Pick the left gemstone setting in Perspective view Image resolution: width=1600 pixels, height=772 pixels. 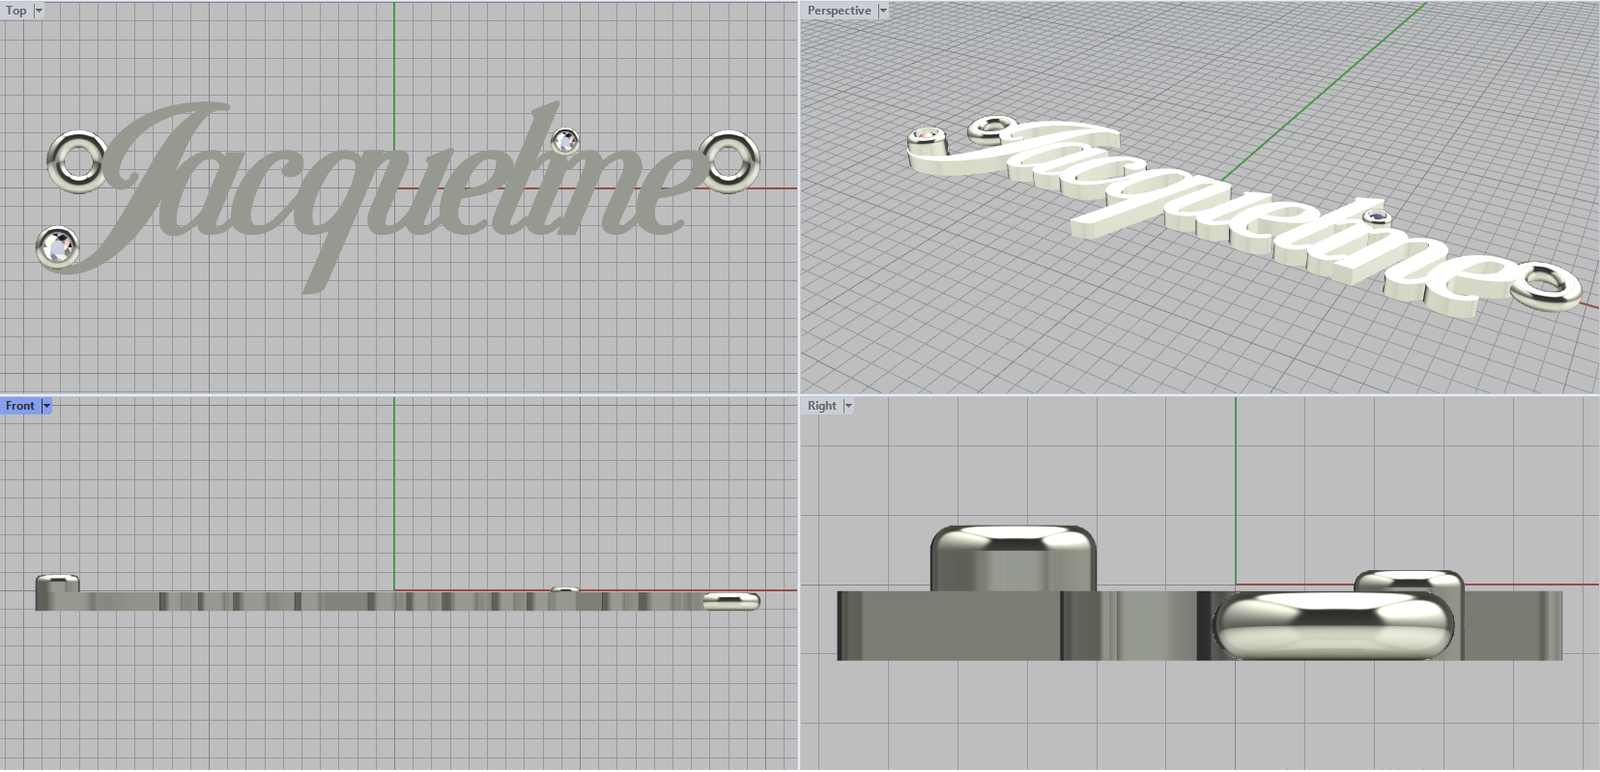928,140
